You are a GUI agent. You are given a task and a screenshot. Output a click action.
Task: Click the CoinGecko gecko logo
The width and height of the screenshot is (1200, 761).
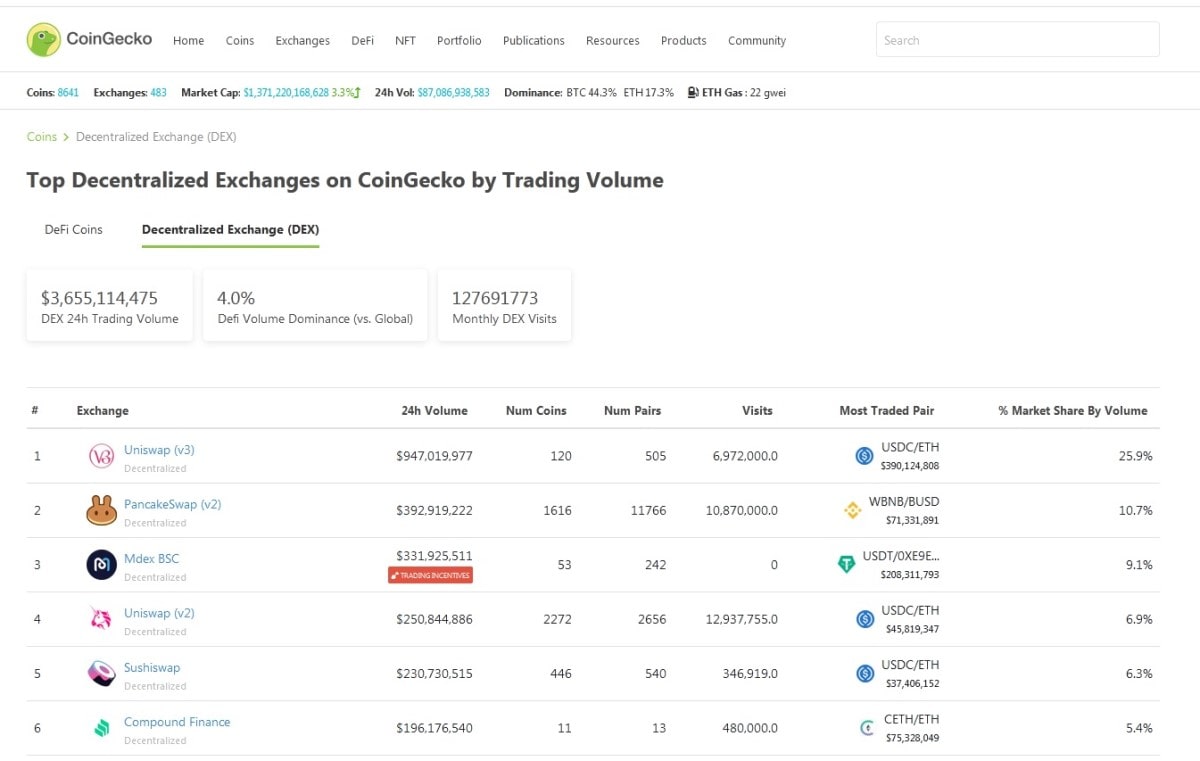pos(43,40)
